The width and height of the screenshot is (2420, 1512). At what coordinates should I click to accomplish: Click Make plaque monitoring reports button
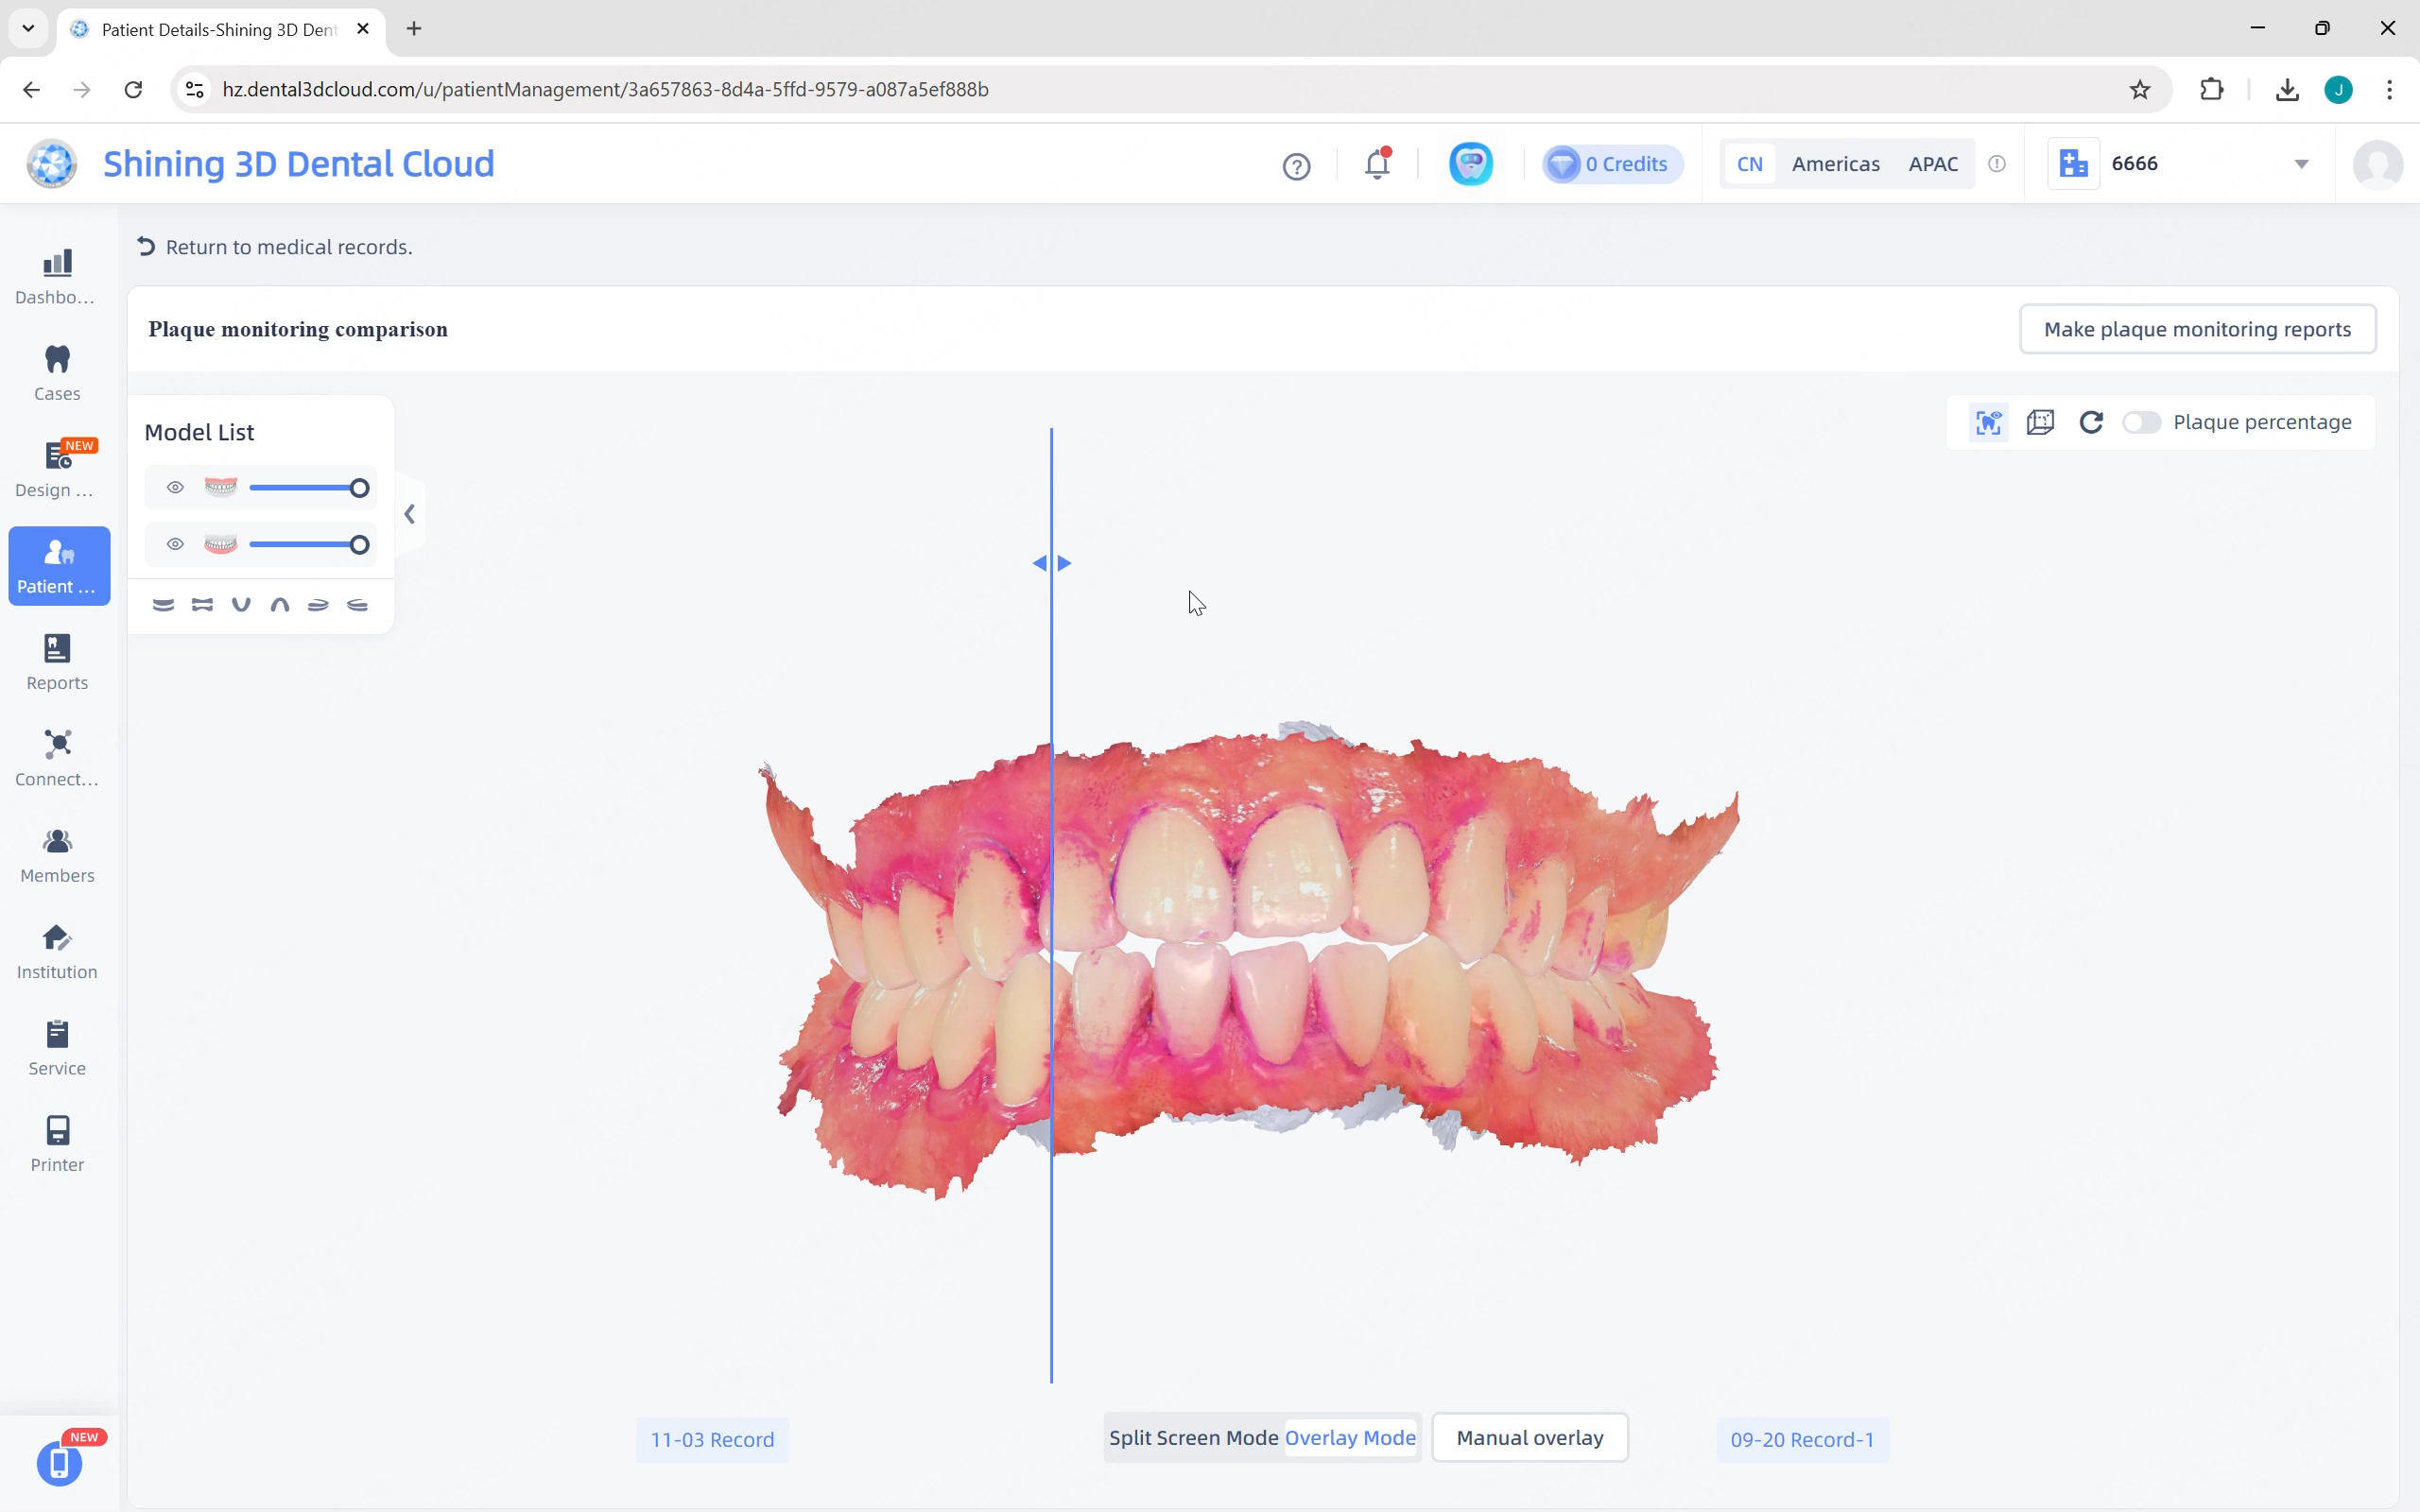click(2197, 329)
